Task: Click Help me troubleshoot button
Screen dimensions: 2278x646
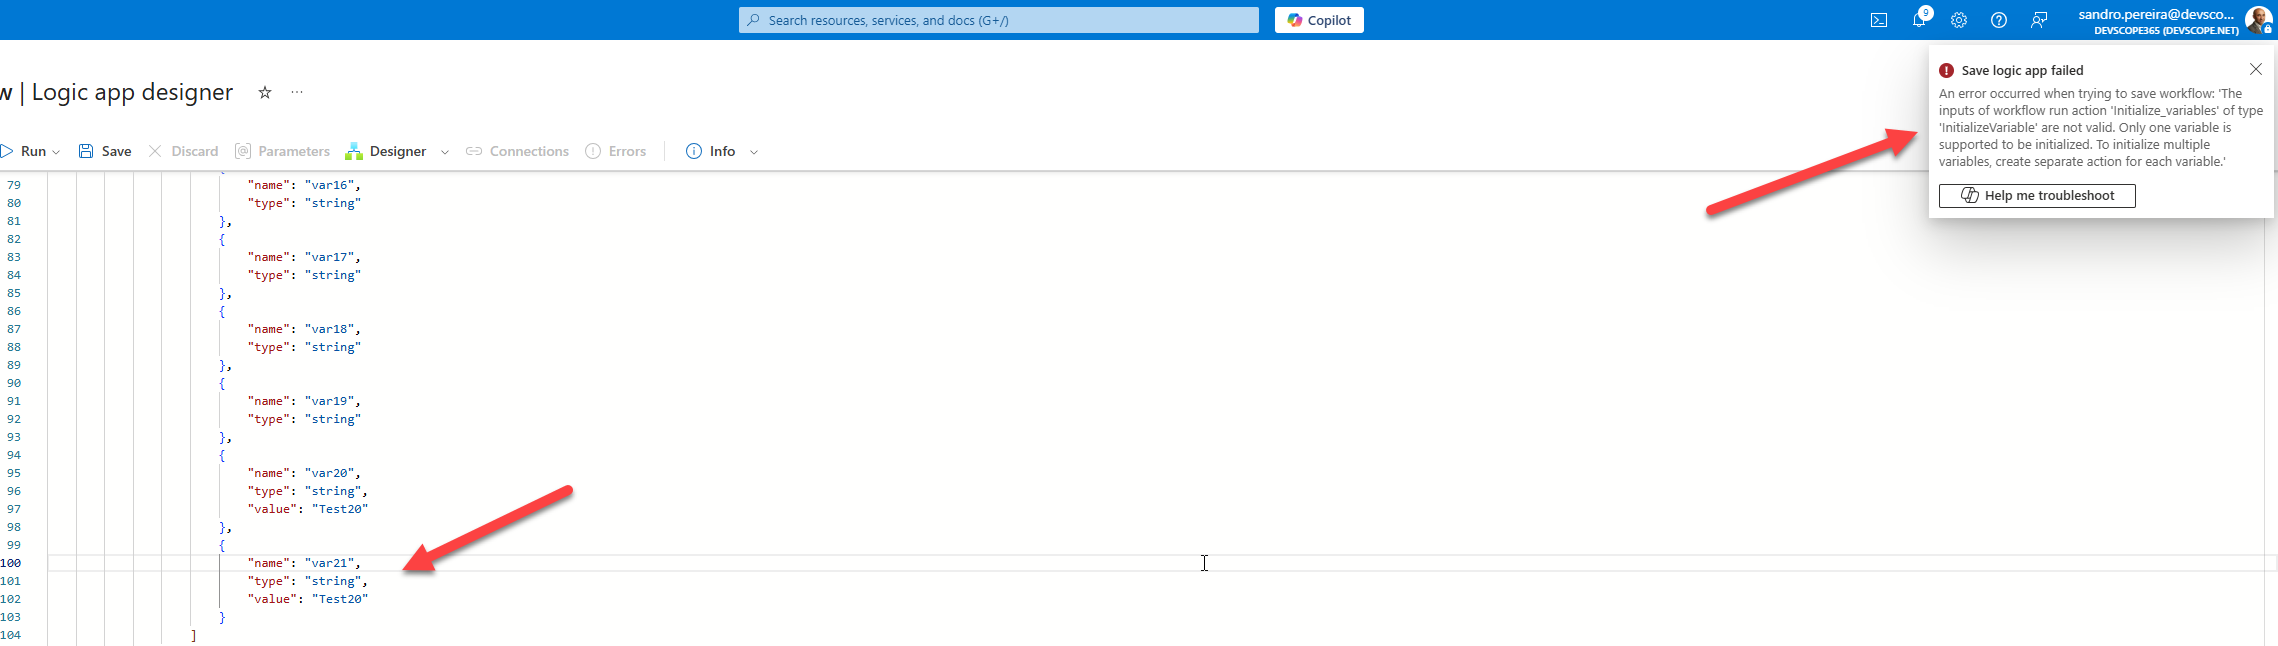Action: point(2037,196)
